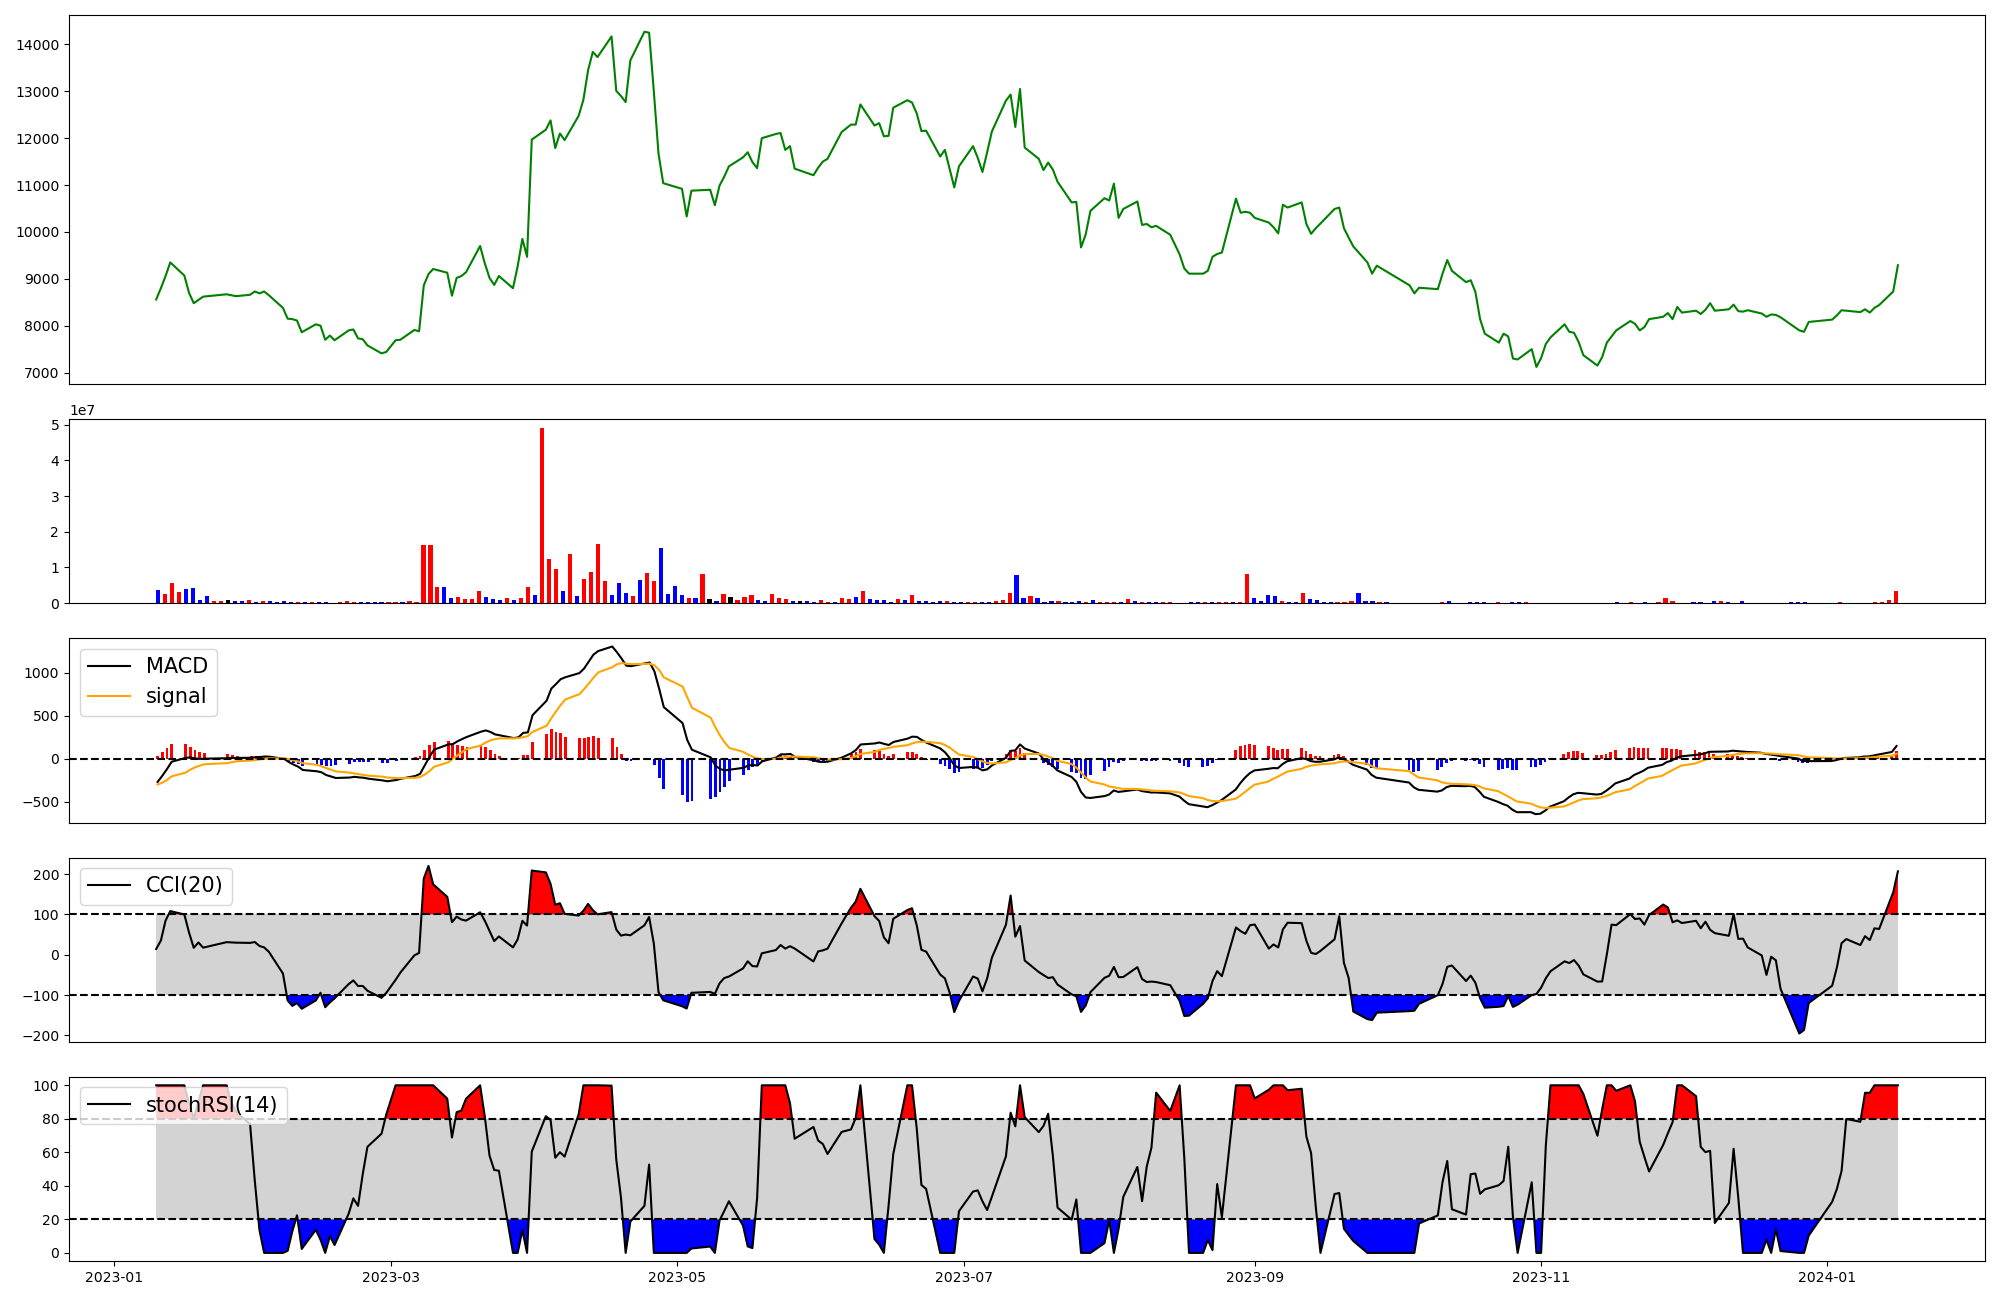
Task: Click the orange signal legend line sample
Action: tap(109, 696)
